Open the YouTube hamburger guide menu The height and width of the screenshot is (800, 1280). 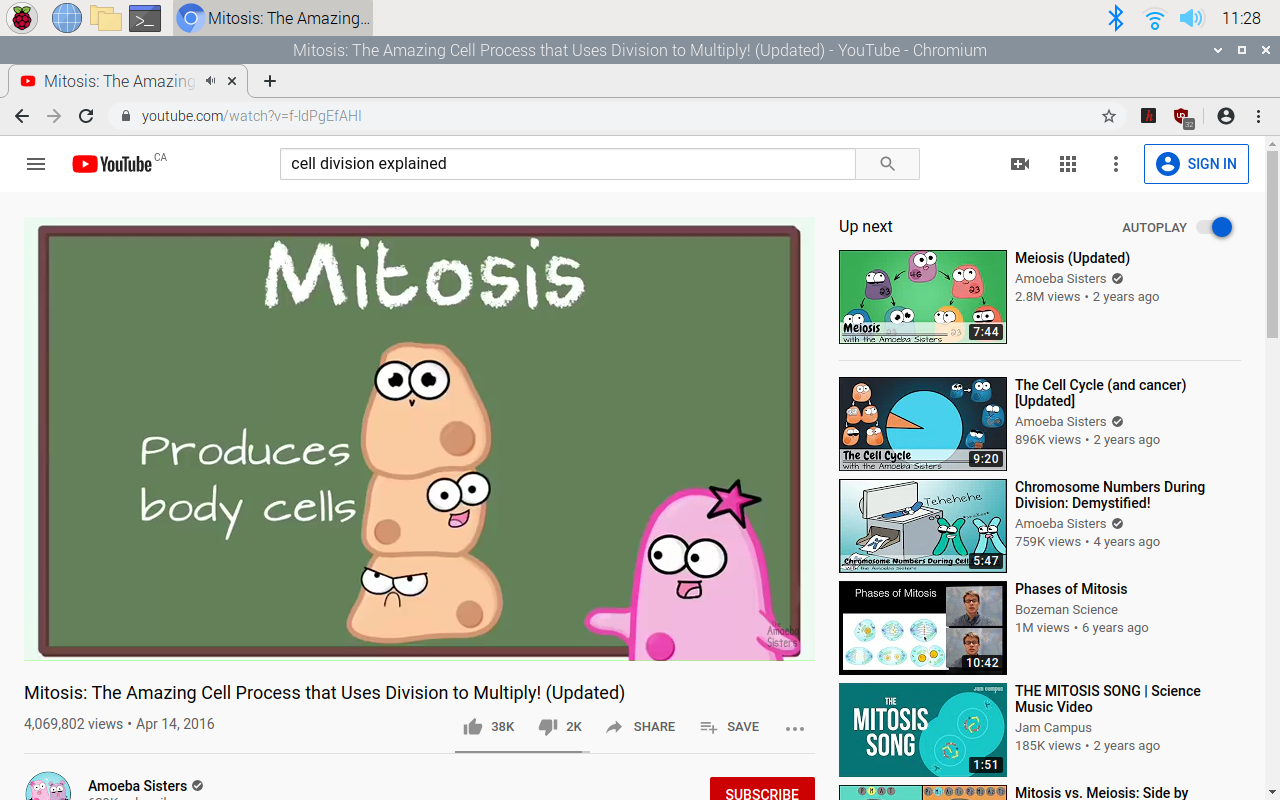(35, 163)
